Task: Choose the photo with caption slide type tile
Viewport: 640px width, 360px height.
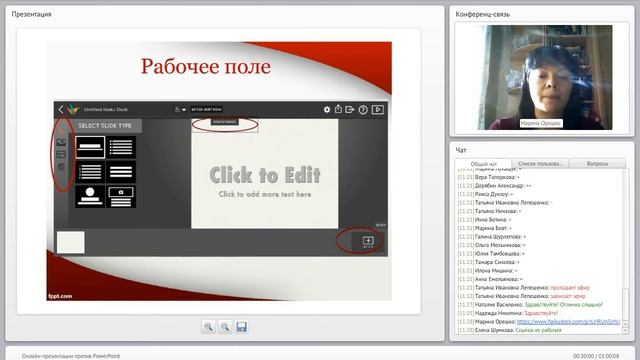Action: (121, 196)
